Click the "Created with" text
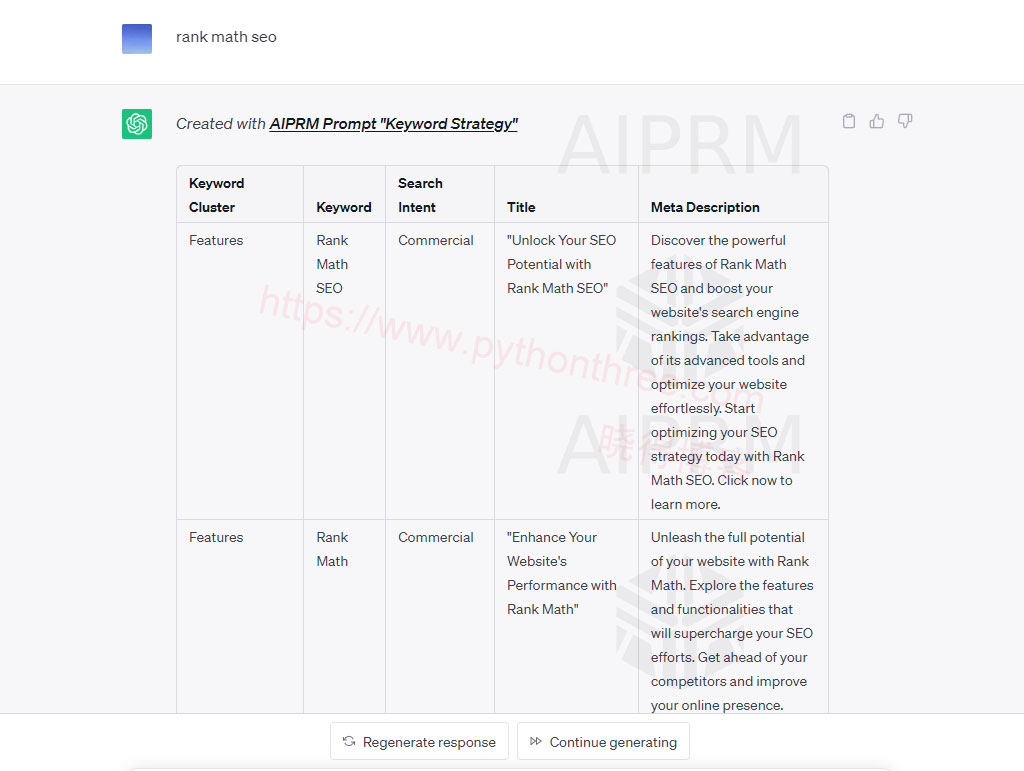 [x=221, y=123]
